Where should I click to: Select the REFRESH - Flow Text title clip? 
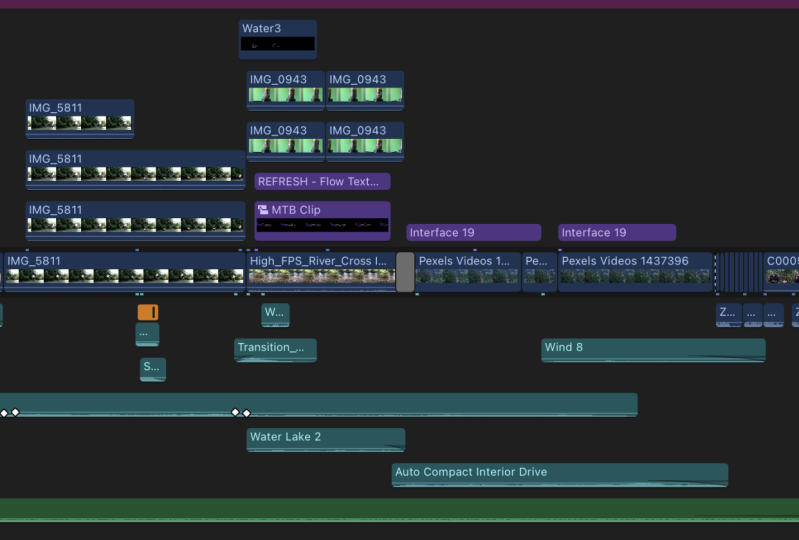323,181
